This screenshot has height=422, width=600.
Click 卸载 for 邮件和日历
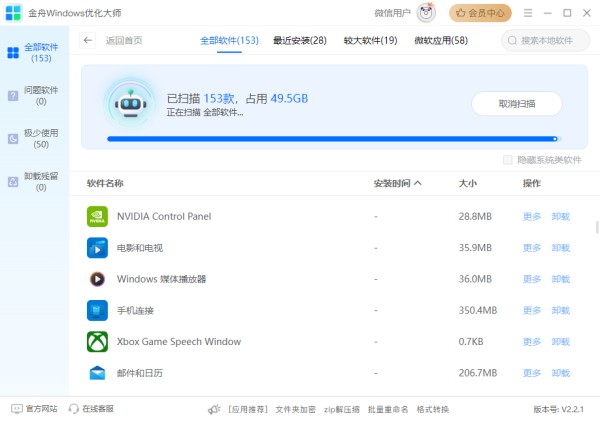[561, 373]
